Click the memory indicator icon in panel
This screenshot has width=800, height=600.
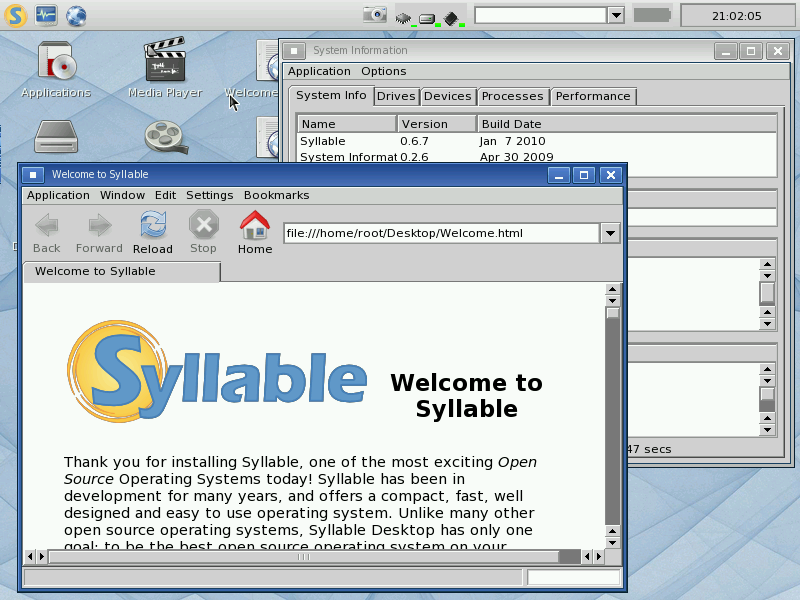pyautogui.click(x=452, y=19)
